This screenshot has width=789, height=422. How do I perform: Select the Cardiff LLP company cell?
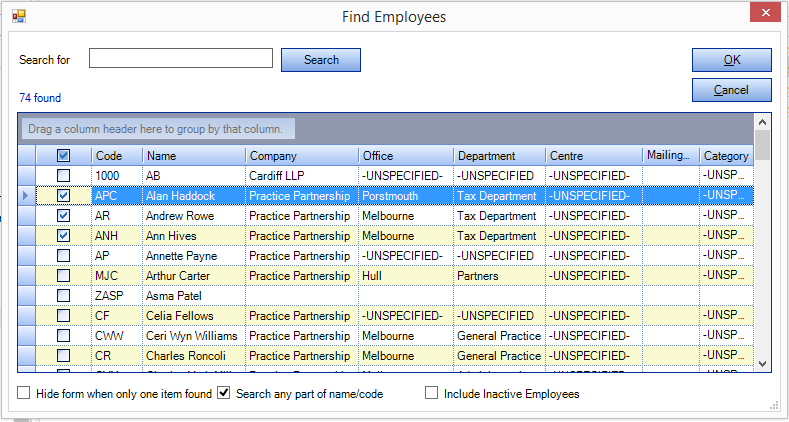pyautogui.click(x=302, y=176)
